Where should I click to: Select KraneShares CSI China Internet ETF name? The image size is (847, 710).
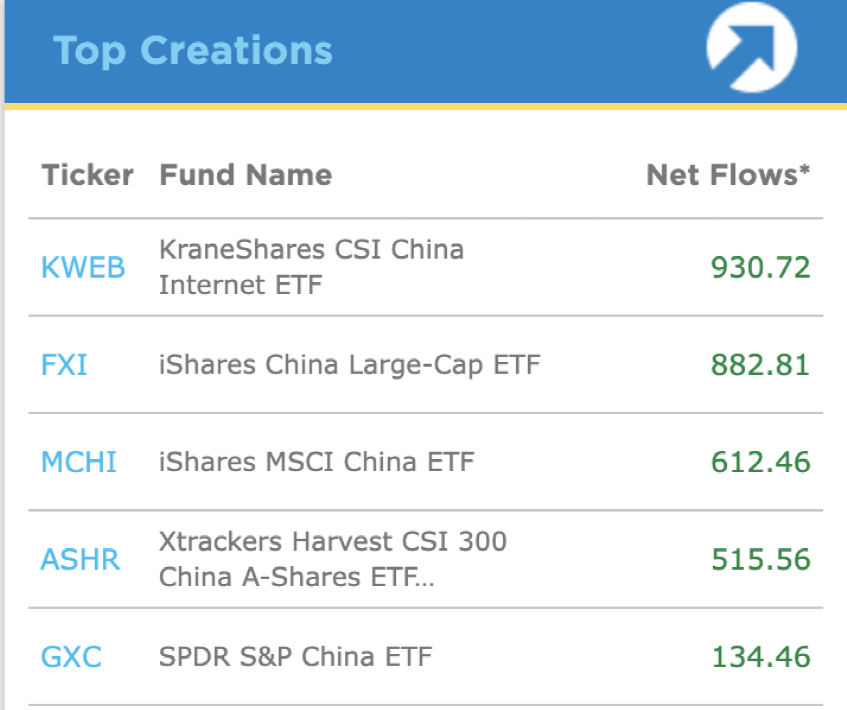pos(311,267)
